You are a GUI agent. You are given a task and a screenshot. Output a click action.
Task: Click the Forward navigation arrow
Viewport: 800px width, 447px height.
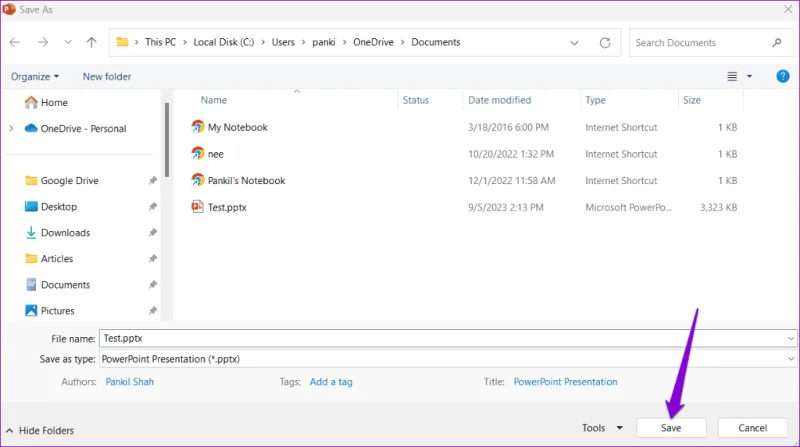(43, 42)
